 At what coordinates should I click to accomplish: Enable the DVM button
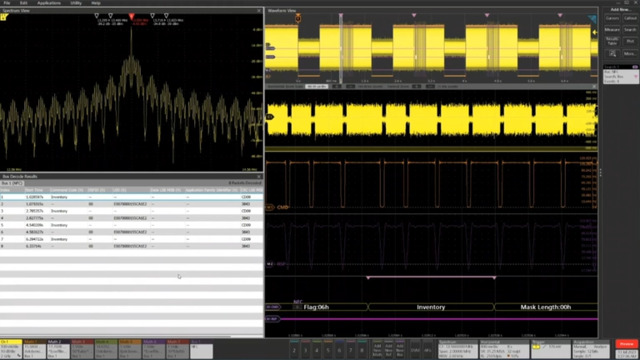coord(415,350)
